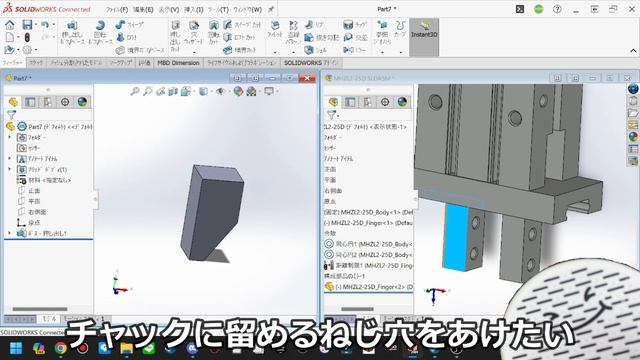This screenshot has width=640, height=360.
Task: Click the blue highlighted finger face in the assembly view
Action: click(x=456, y=237)
